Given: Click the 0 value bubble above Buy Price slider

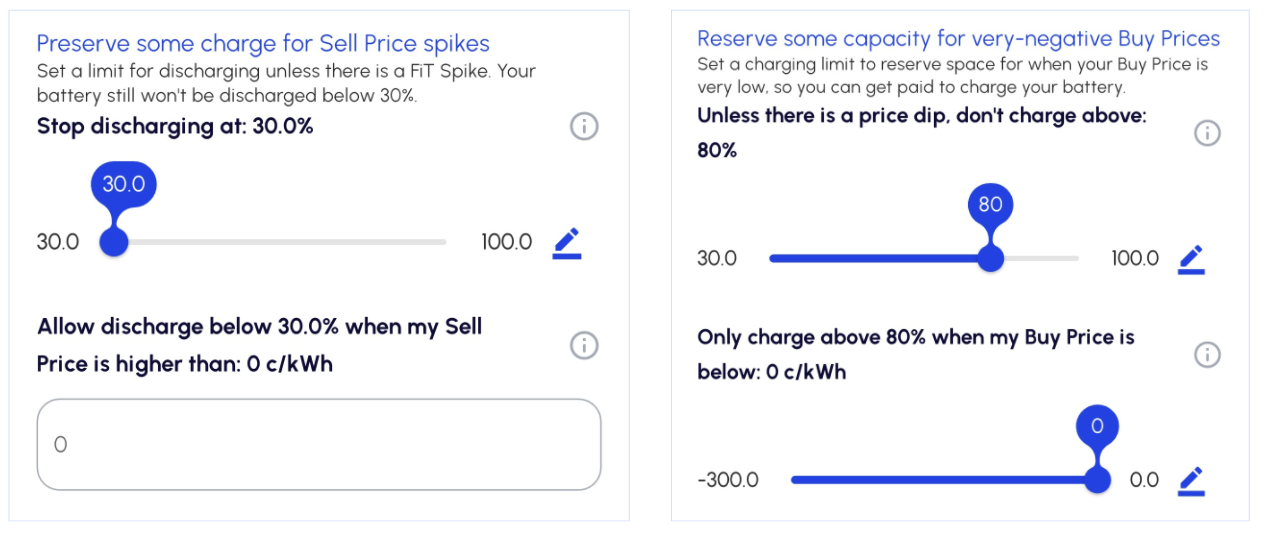Looking at the screenshot, I should (x=1097, y=427).
